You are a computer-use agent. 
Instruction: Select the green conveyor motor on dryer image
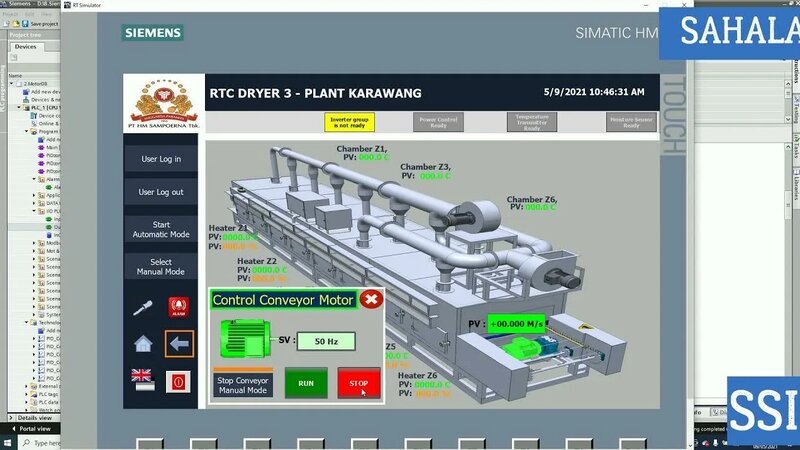[521, 349]
